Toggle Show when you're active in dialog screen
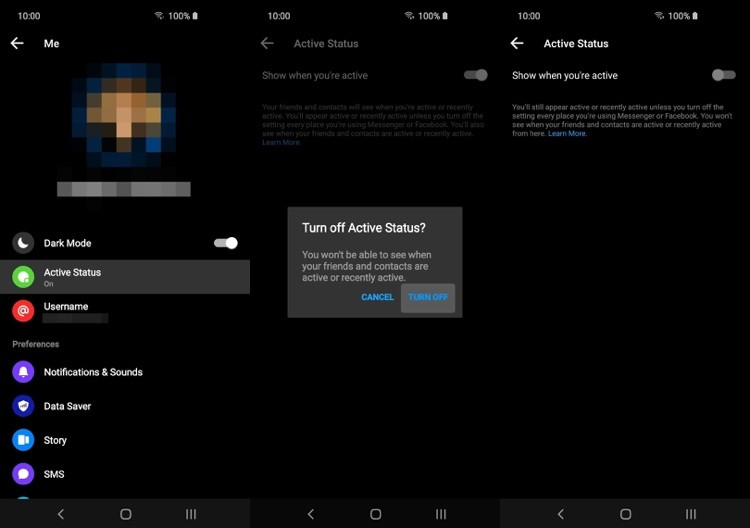The image size is (750, 528). [x=476, y=75]
